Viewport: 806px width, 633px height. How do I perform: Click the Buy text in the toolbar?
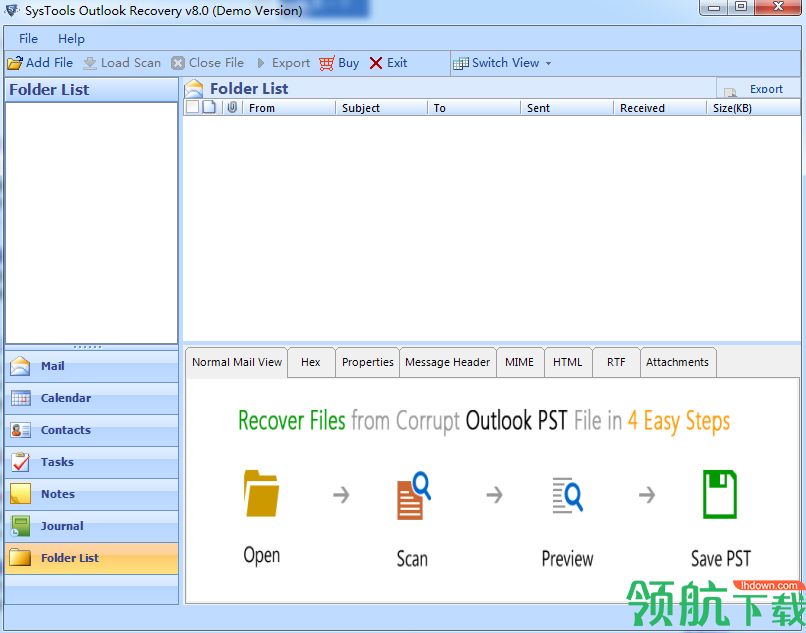[349, 63]
